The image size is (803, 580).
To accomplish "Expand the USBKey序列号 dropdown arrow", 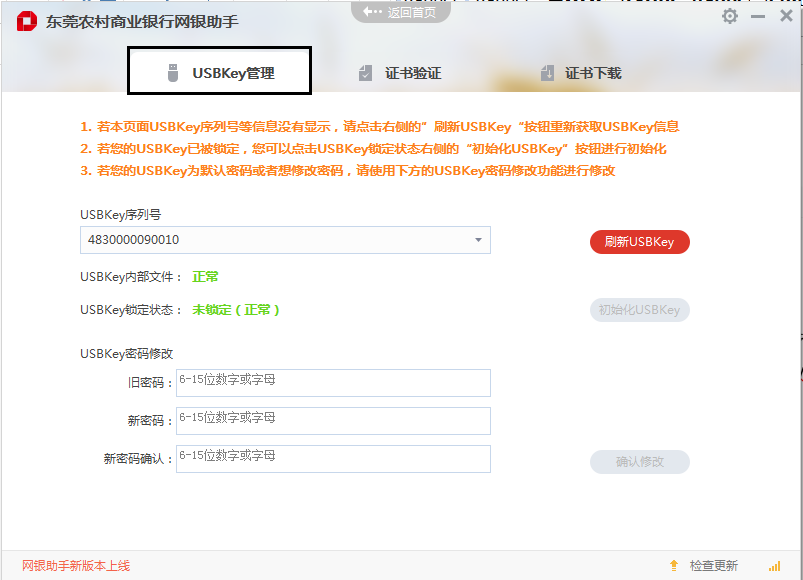I will (x=478, y=240).
